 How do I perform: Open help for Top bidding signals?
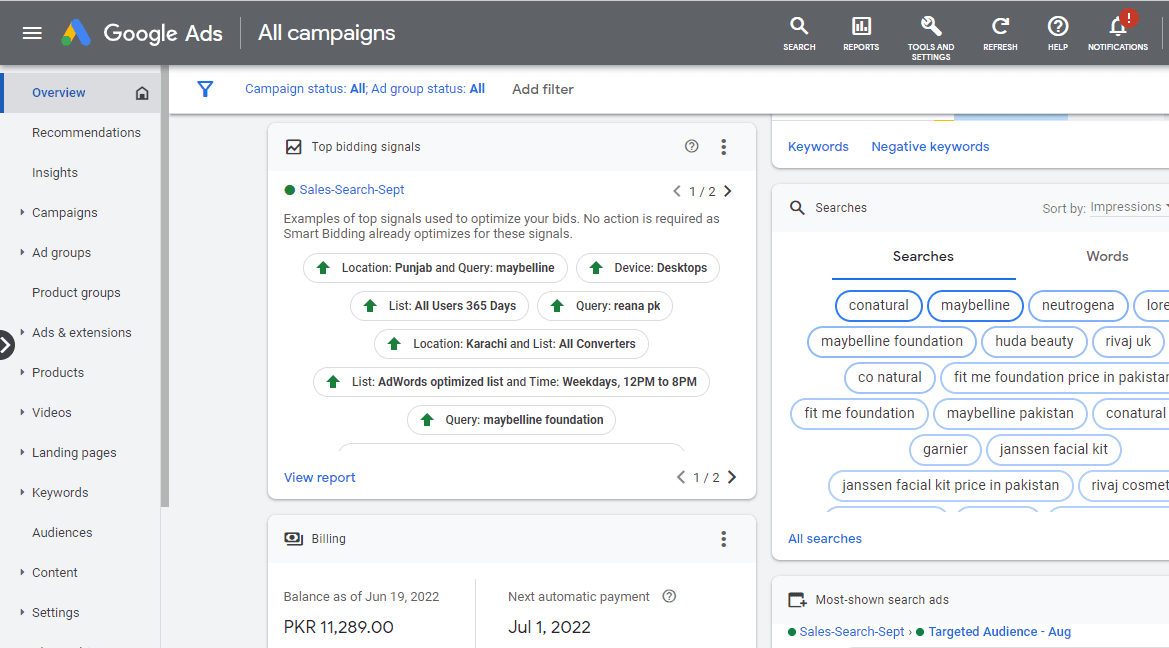point(692,146)
